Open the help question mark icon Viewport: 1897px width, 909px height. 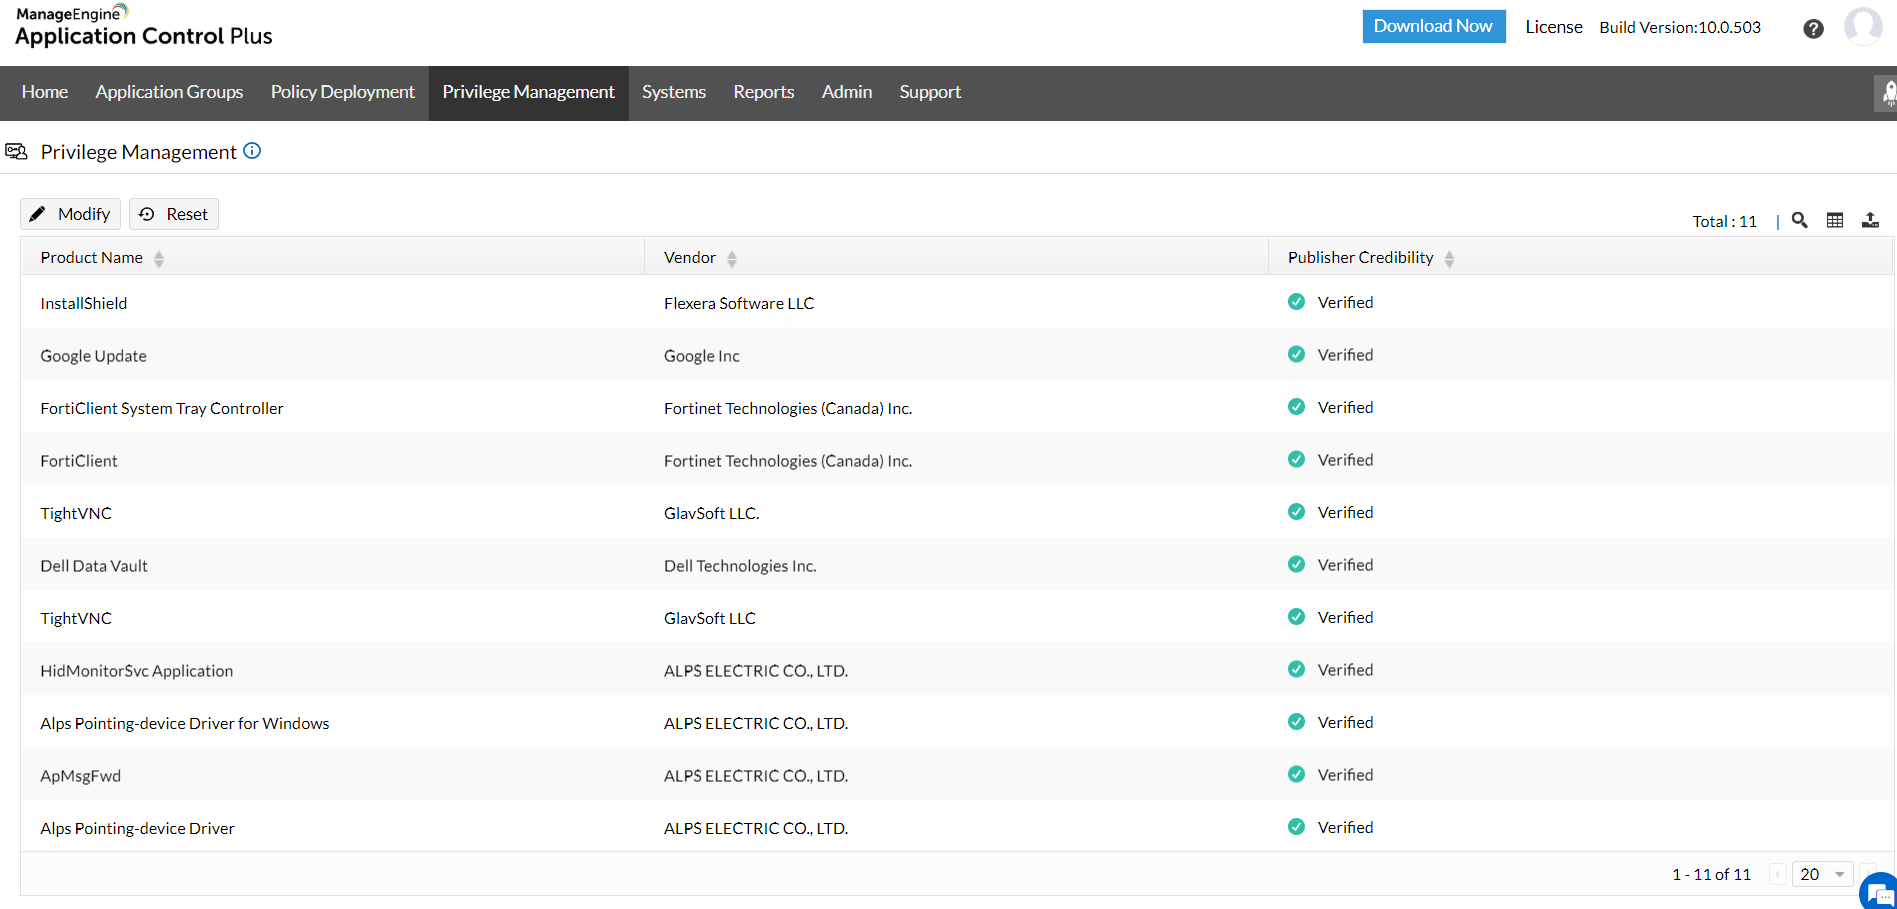pos(1813,28)
